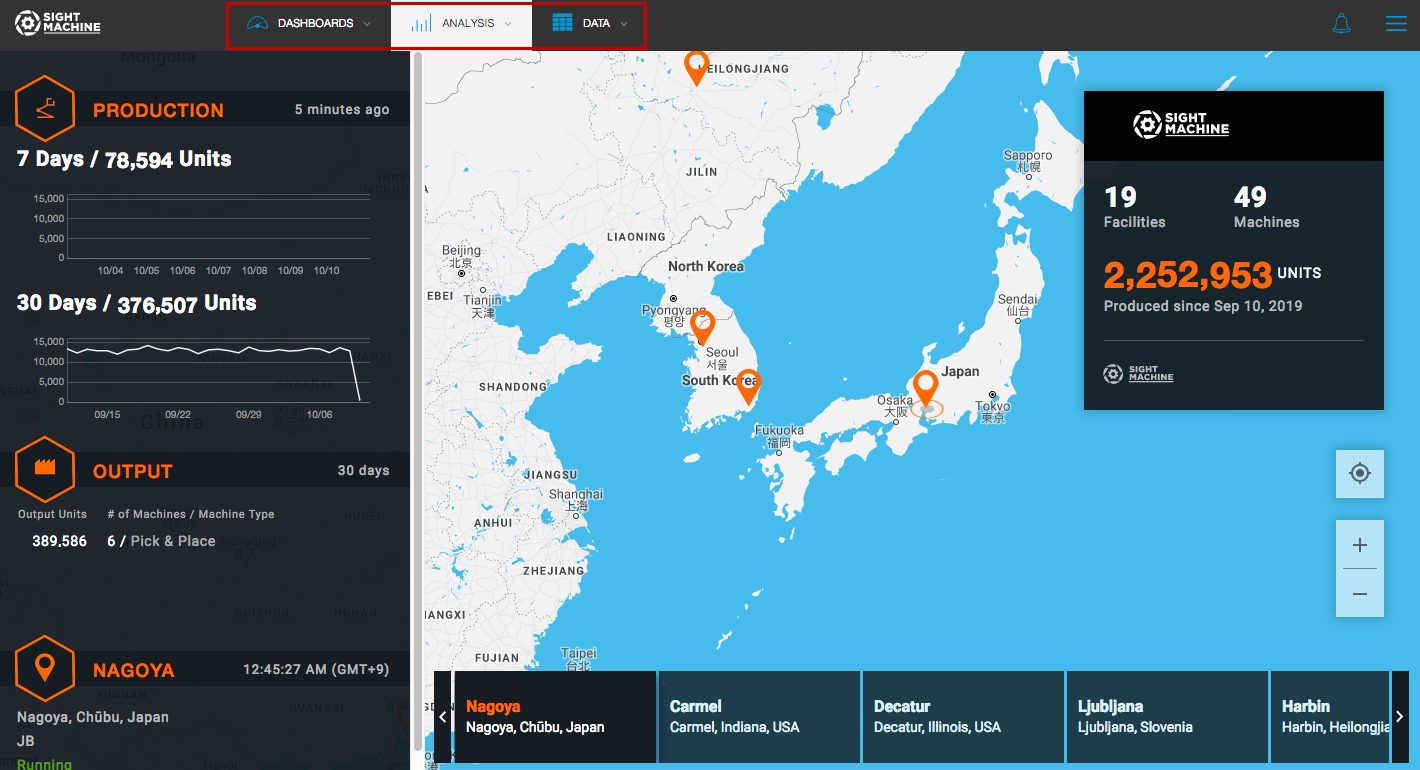Click the "2,252,953 UNITS" total
Image resolution: width=1420 pixels, height=770 pixels.
pyautogui.click(x=1213, y=274)
